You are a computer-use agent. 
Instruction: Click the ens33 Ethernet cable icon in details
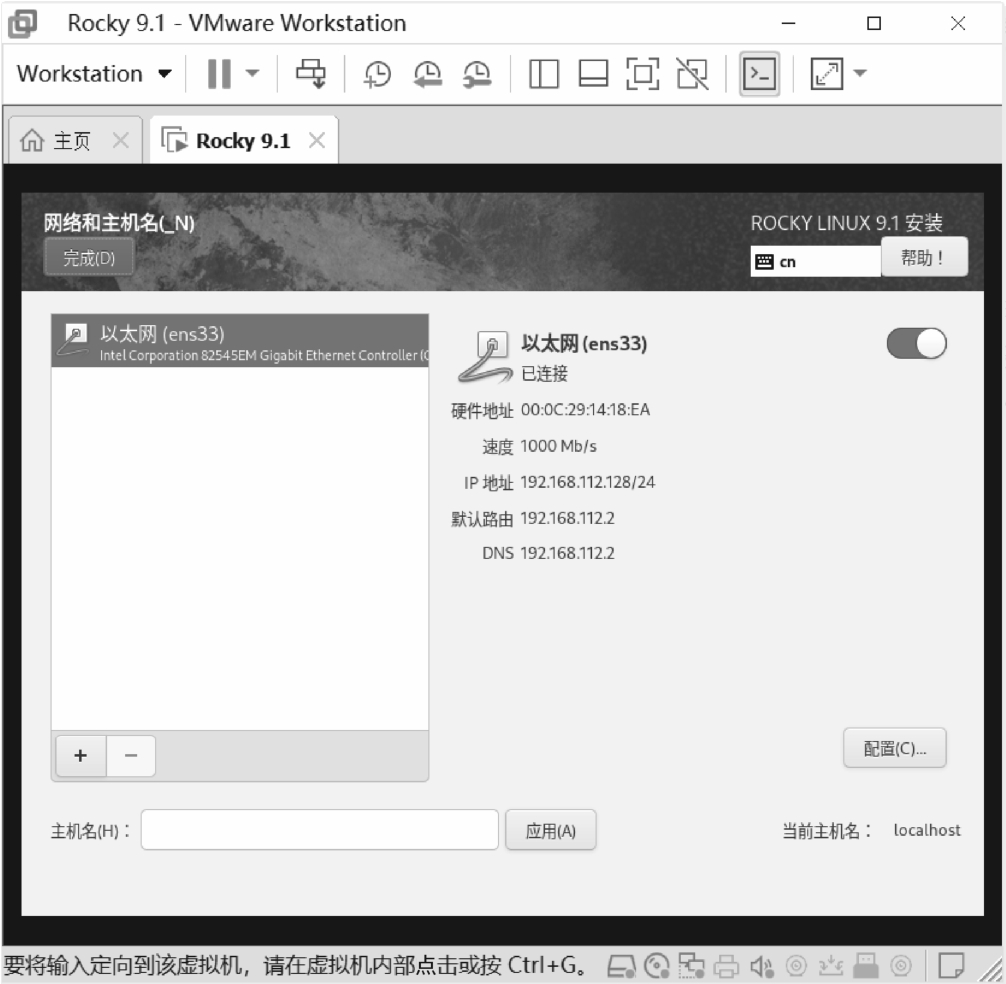click(484, 357)
